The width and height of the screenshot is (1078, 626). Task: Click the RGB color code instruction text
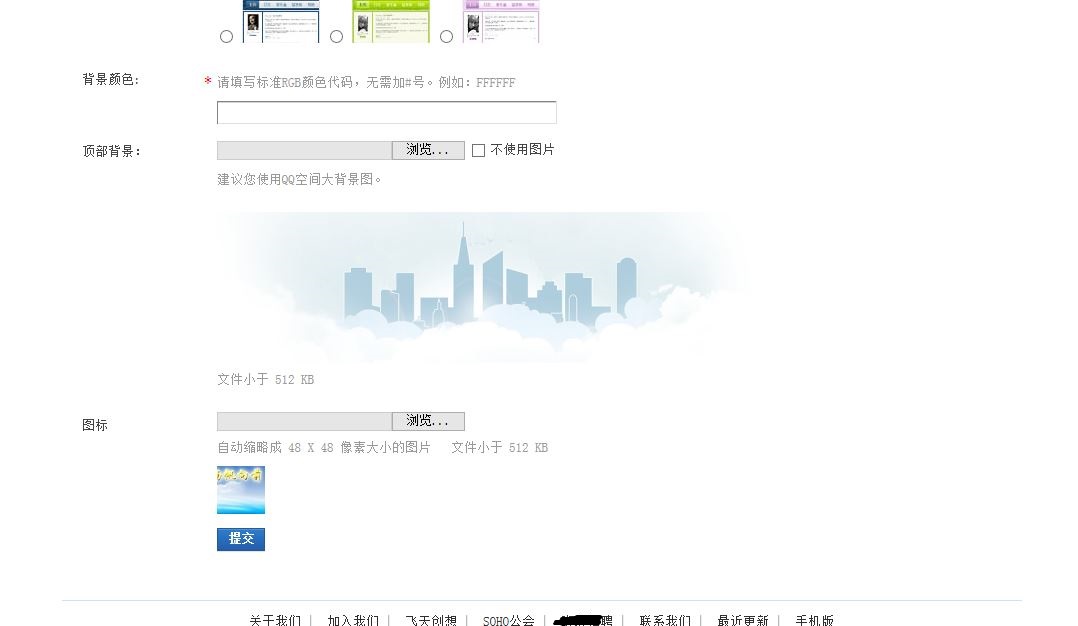click(x=366, y=82)
